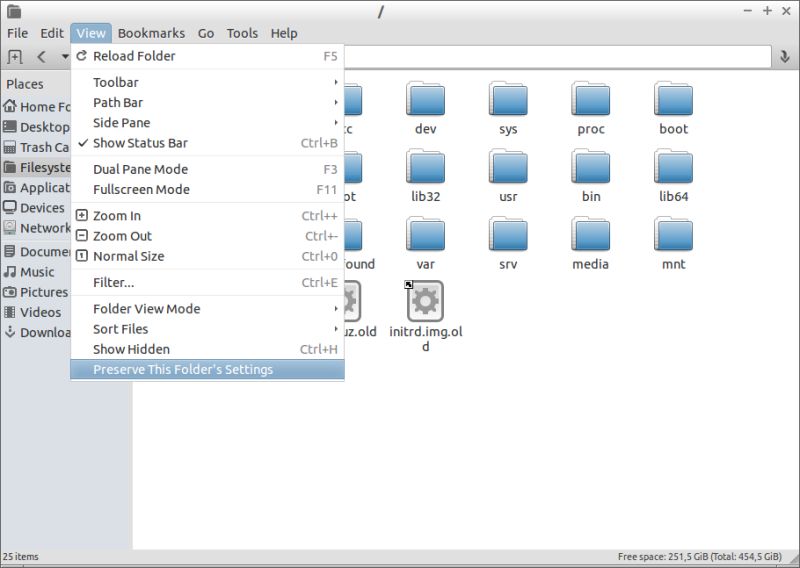Choose Normal Size

(208, 256)
